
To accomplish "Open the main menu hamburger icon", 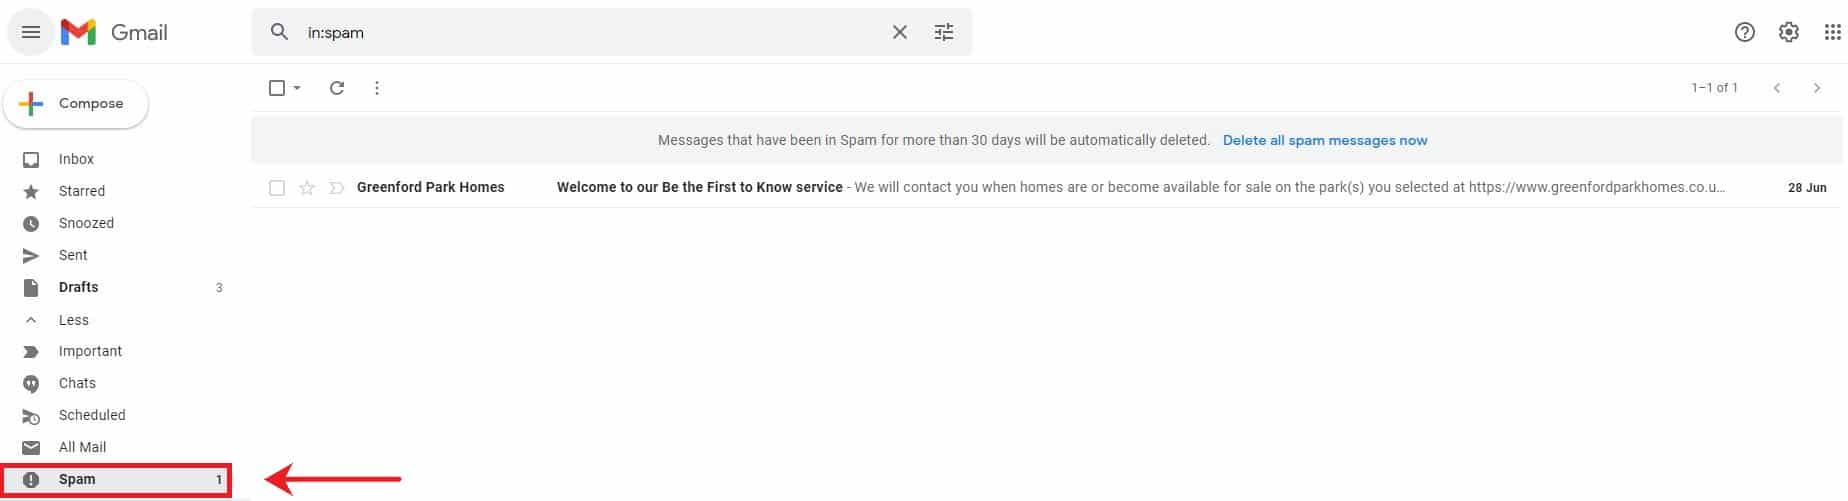I will coord(31,33).
